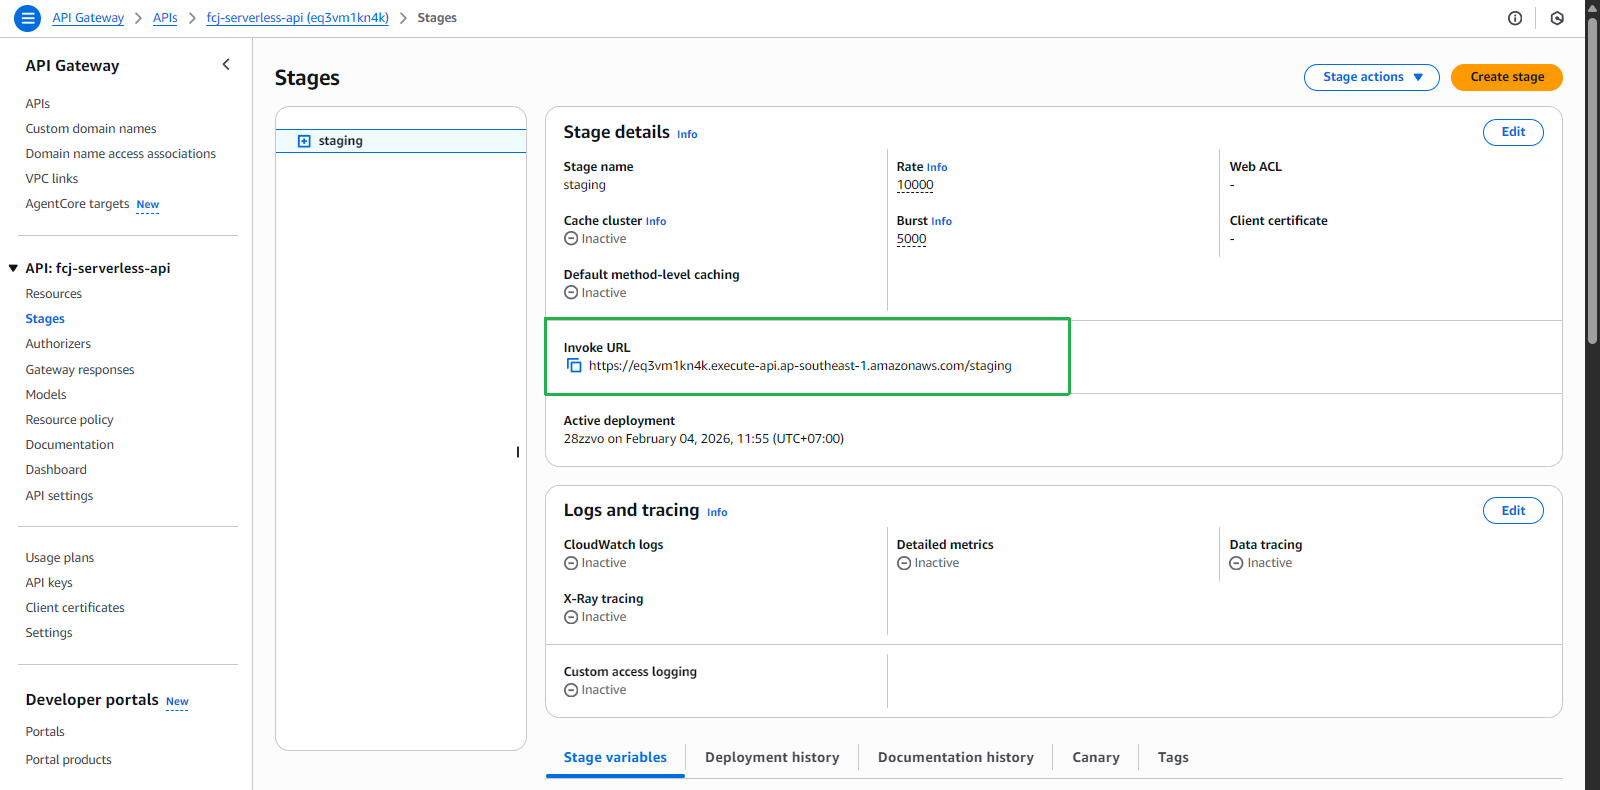The image size is (1600, 790).
Task: Click the burst value 5000
Action: point(911,239)
